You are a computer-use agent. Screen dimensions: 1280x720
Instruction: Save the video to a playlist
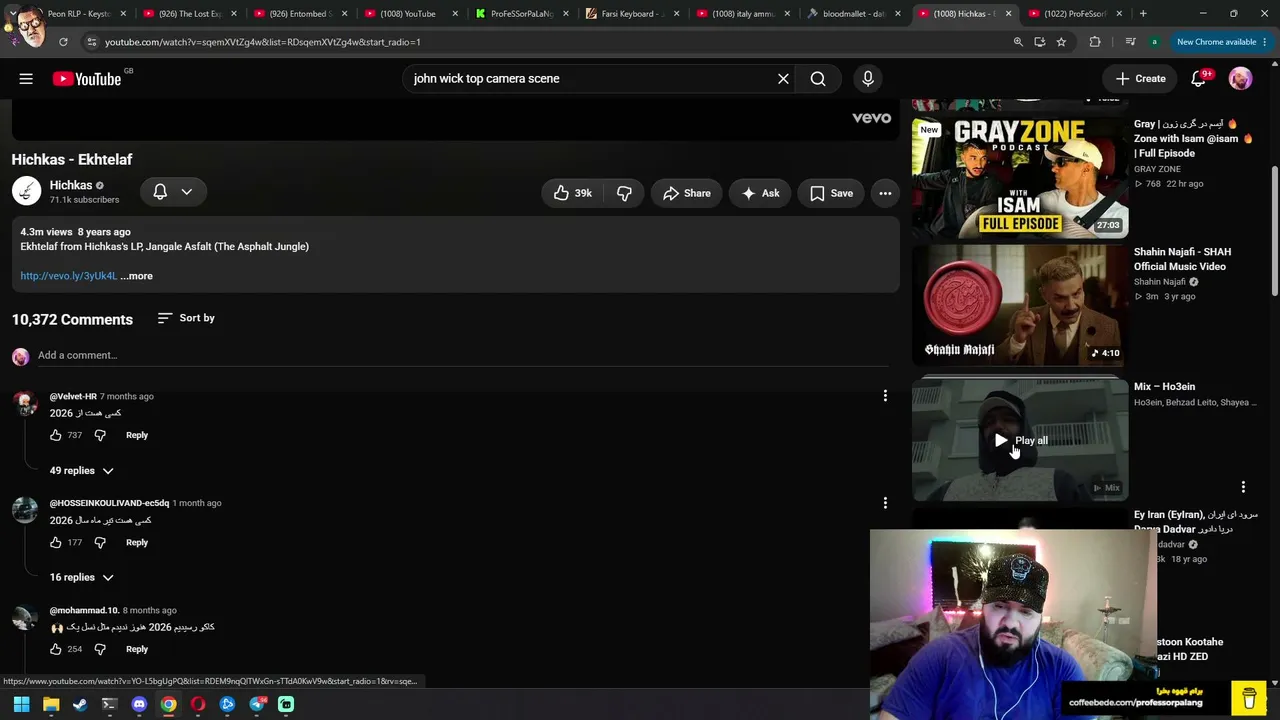(831, 193)
